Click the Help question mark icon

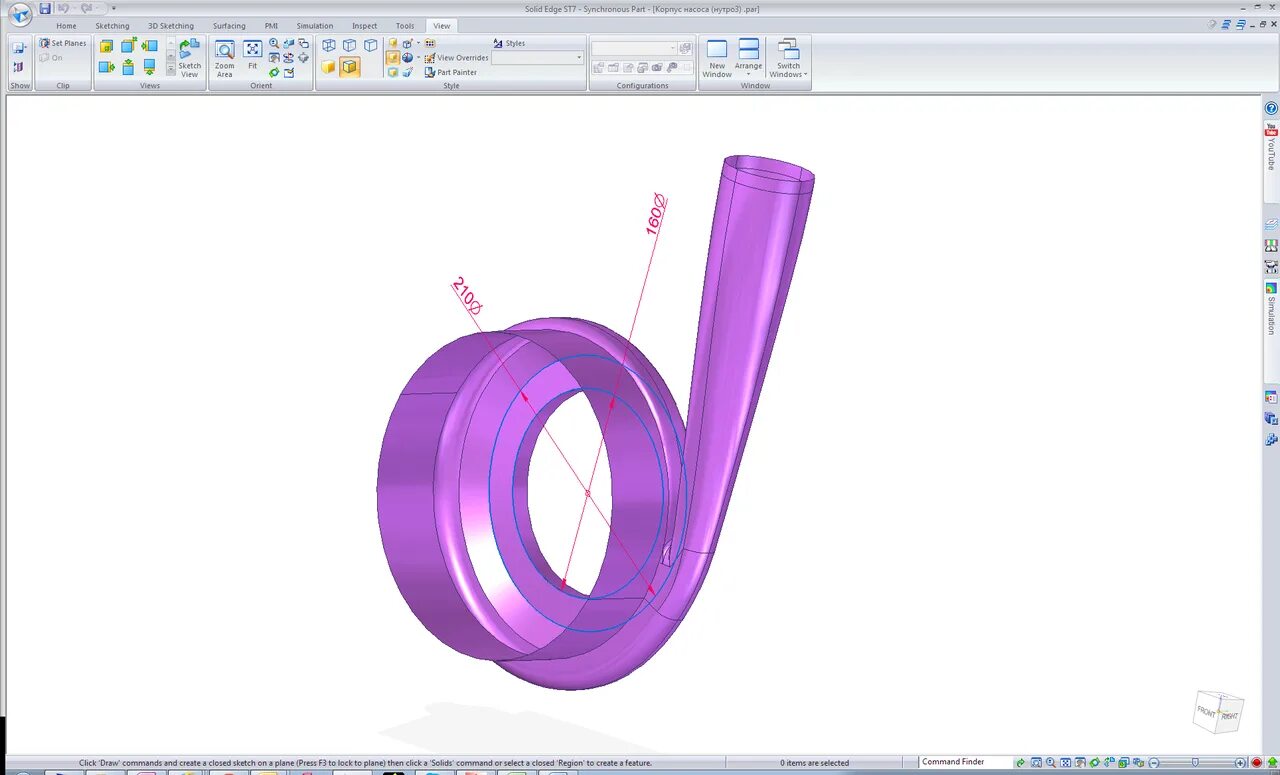(x=1272, y=108)
